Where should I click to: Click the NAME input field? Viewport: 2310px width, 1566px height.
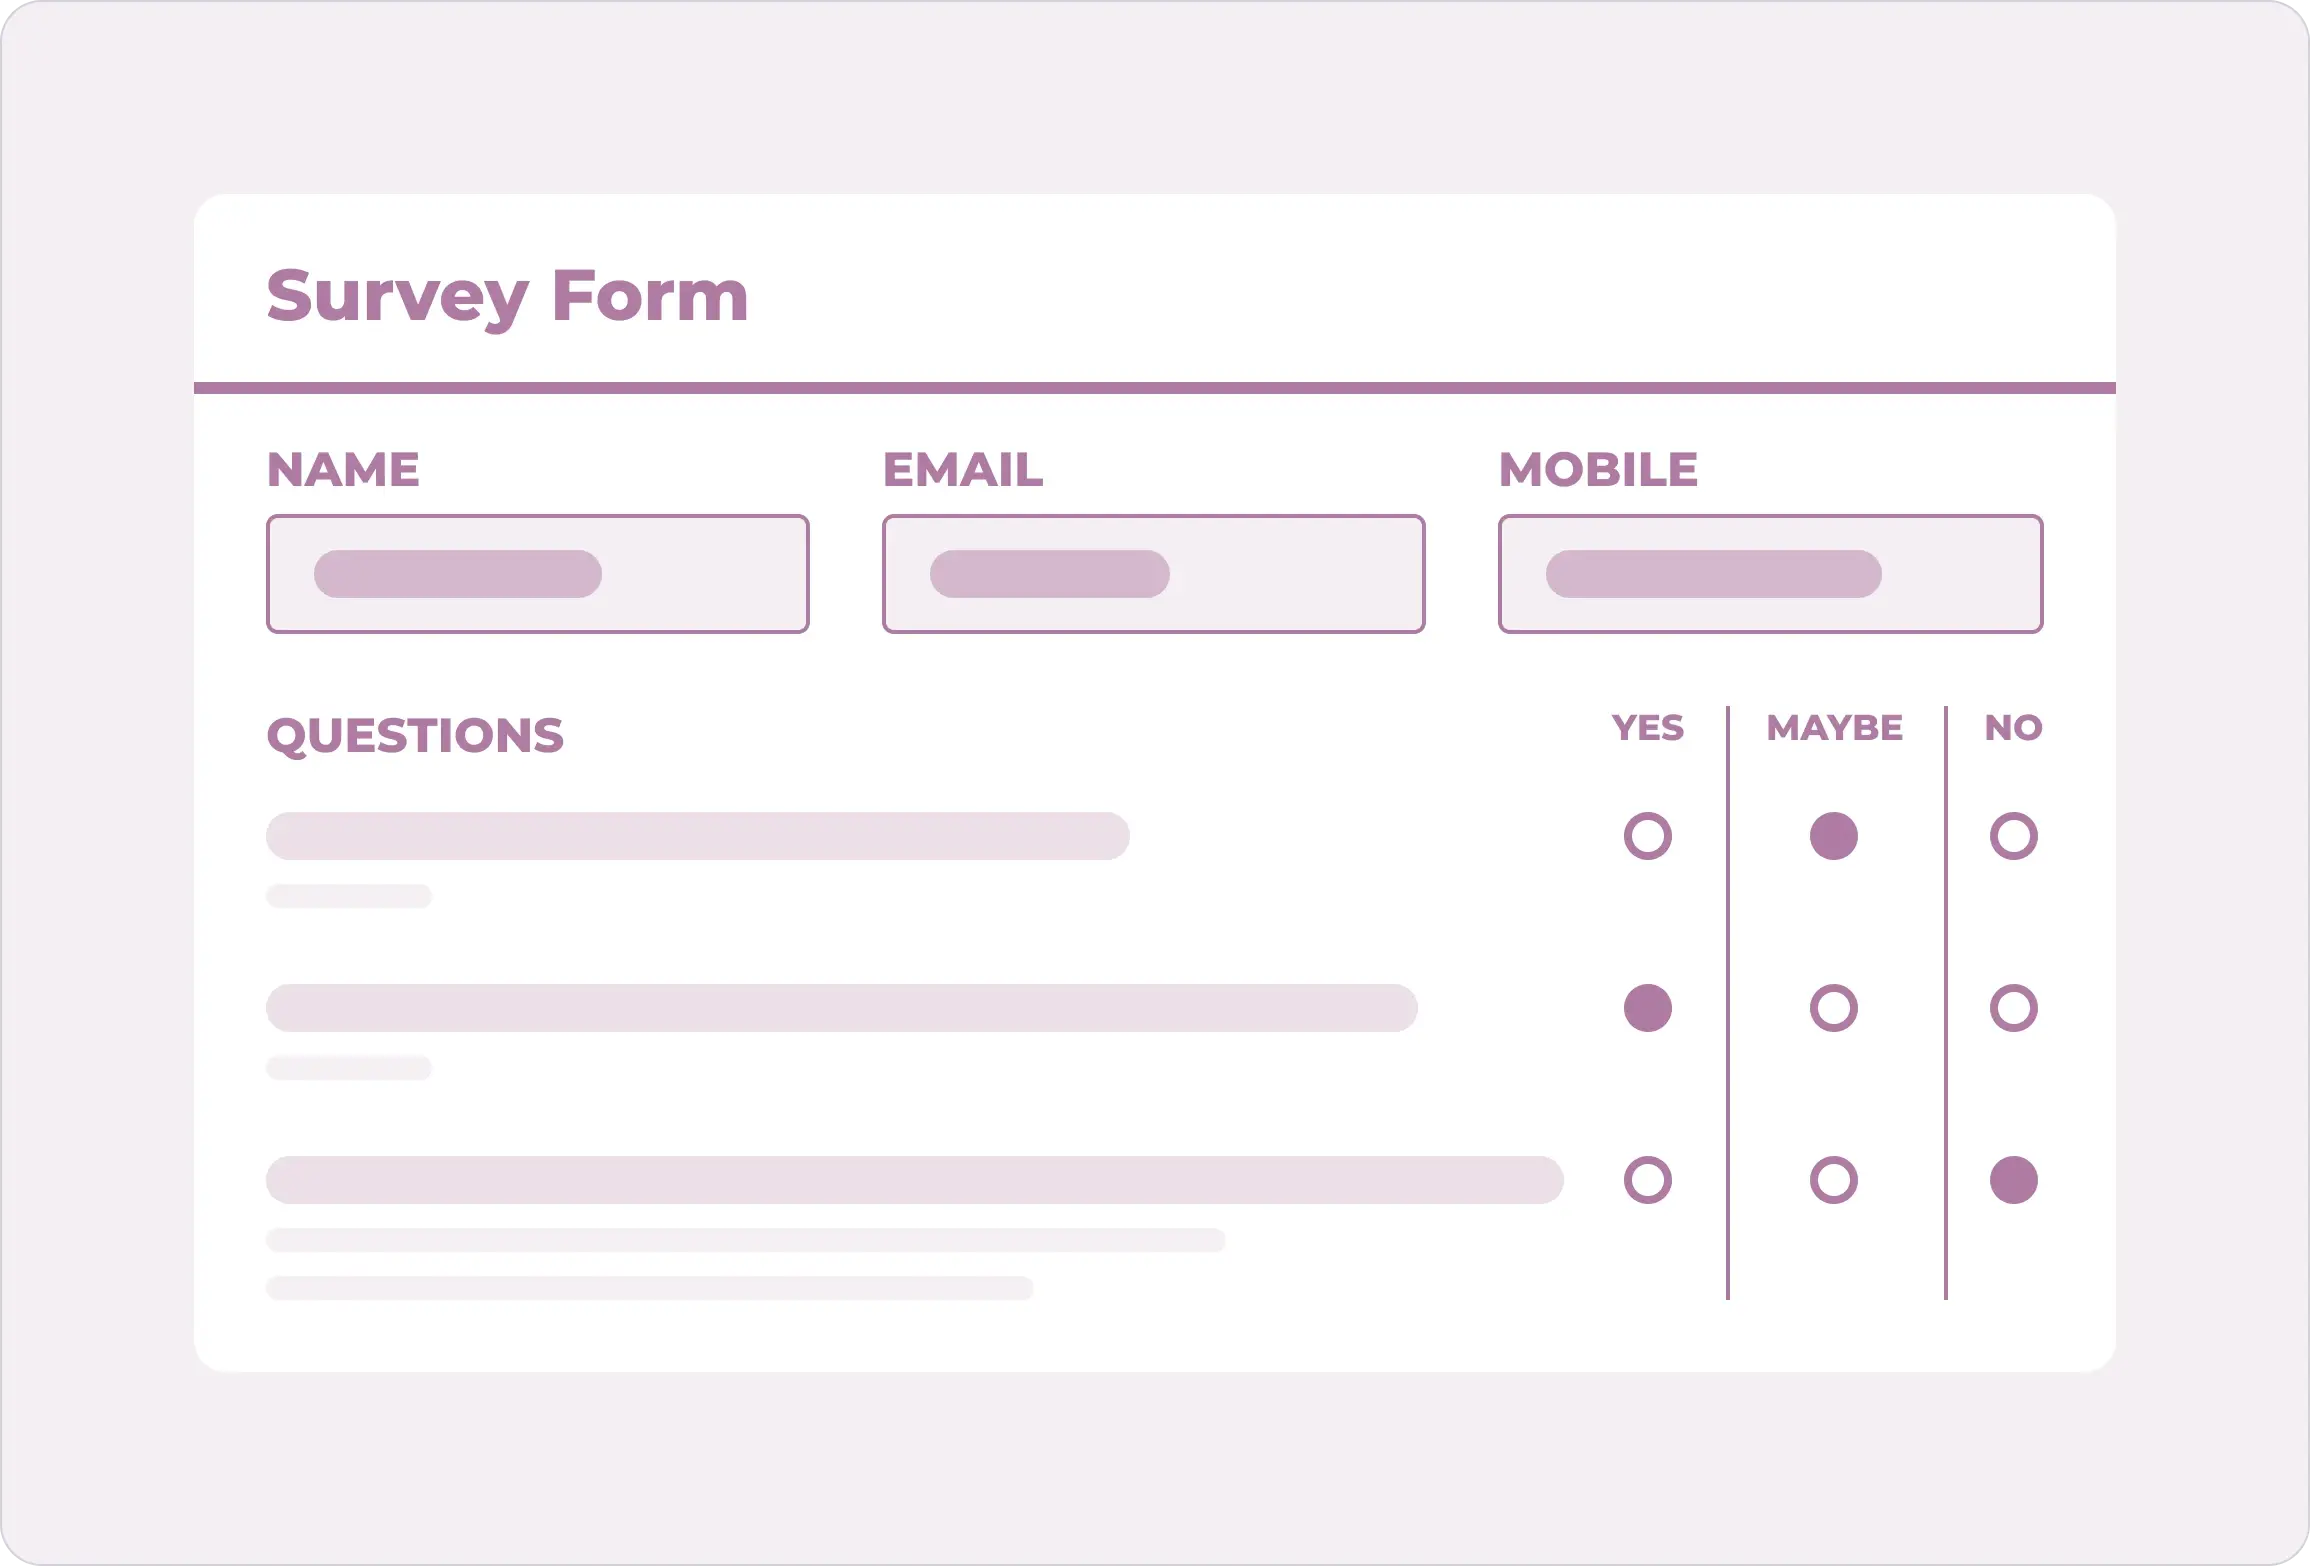538,574
